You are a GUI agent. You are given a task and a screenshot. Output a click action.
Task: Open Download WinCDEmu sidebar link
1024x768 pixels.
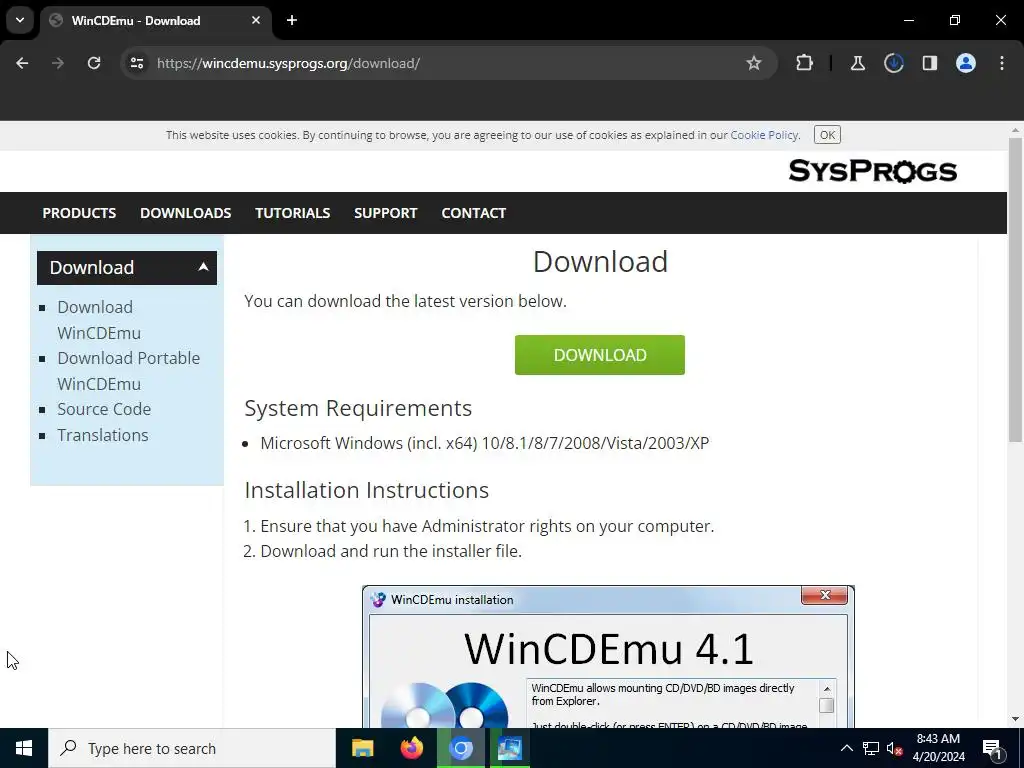[x=99, y=320]
